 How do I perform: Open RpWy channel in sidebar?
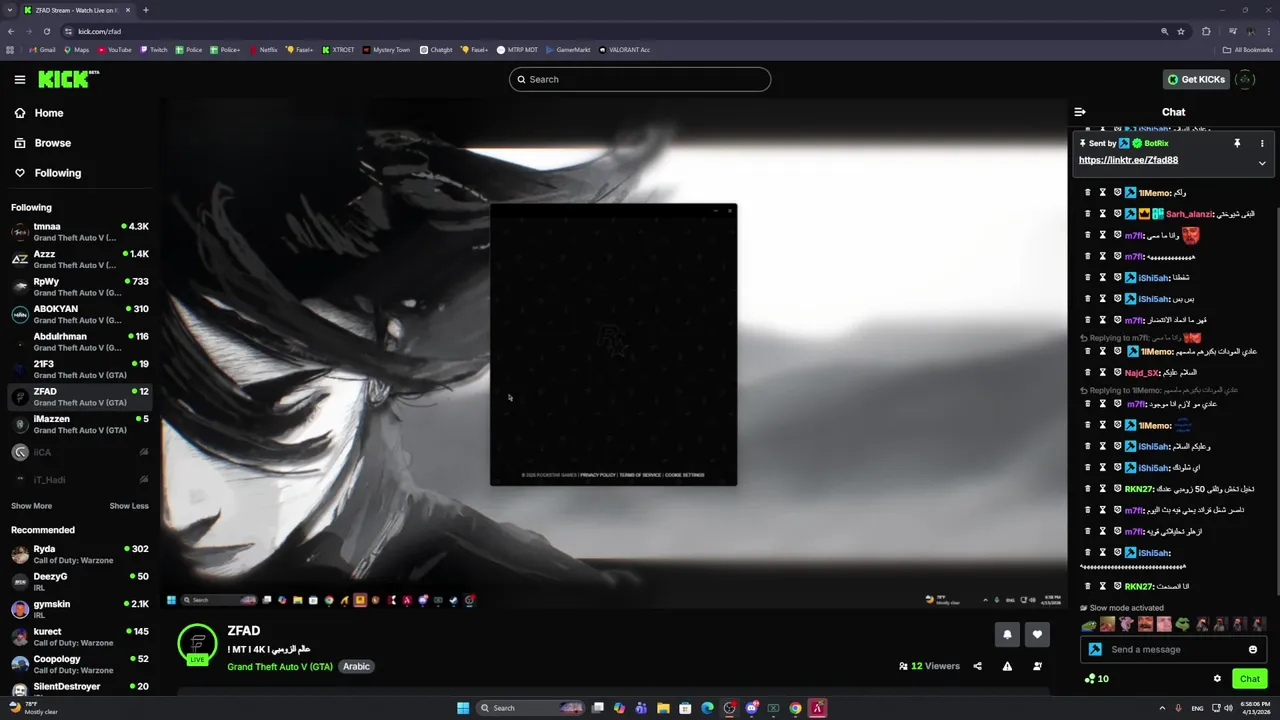(x=80, y=287)
